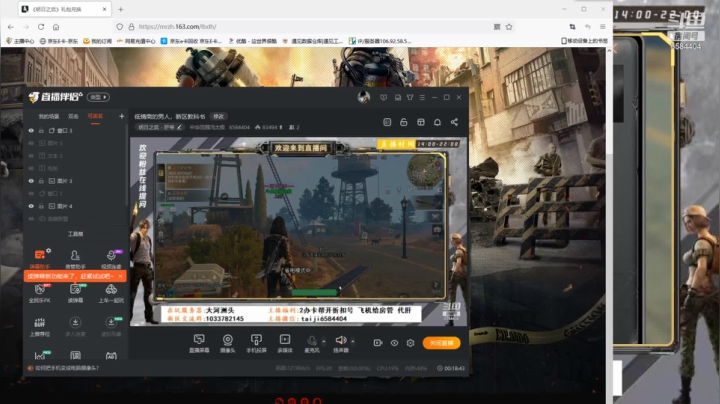Hide the 图片 3 layer with eye icon
This screenshot has height=404, width=720.
click(x=31, y=181)
